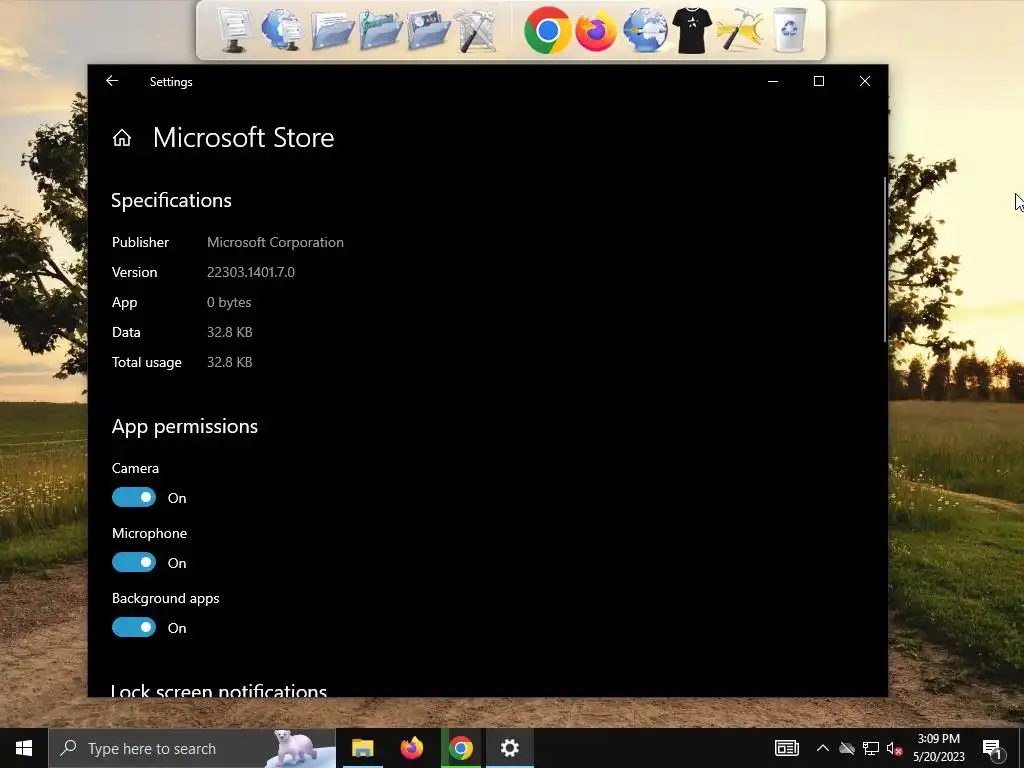Click the App size value 0 bytes
This screenshot has height=768, width=1024.
pos(229,302)
